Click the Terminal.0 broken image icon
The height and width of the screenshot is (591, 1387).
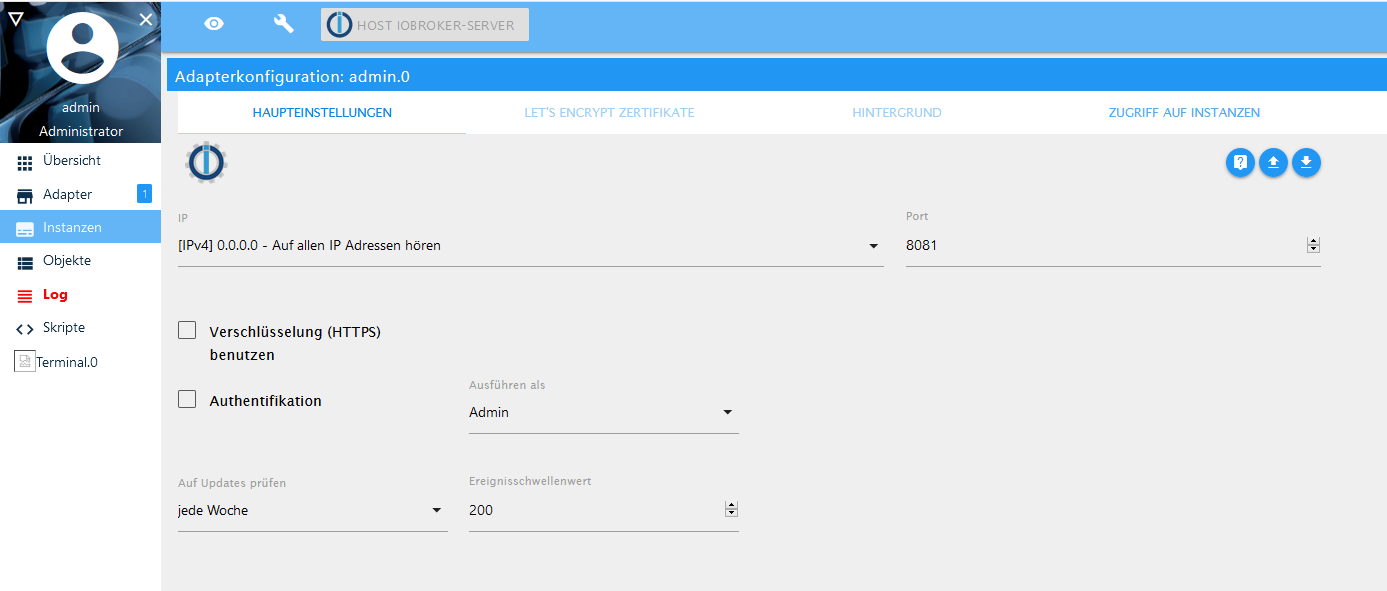(25, 362)
